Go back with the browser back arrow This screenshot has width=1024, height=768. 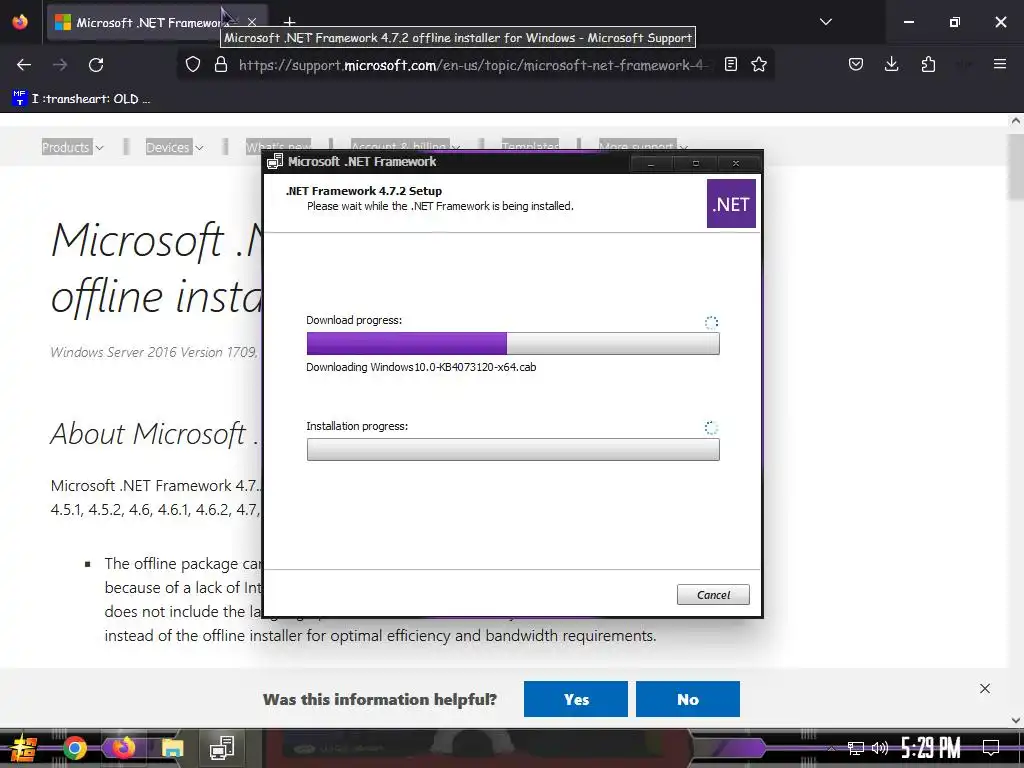[24, 65]
